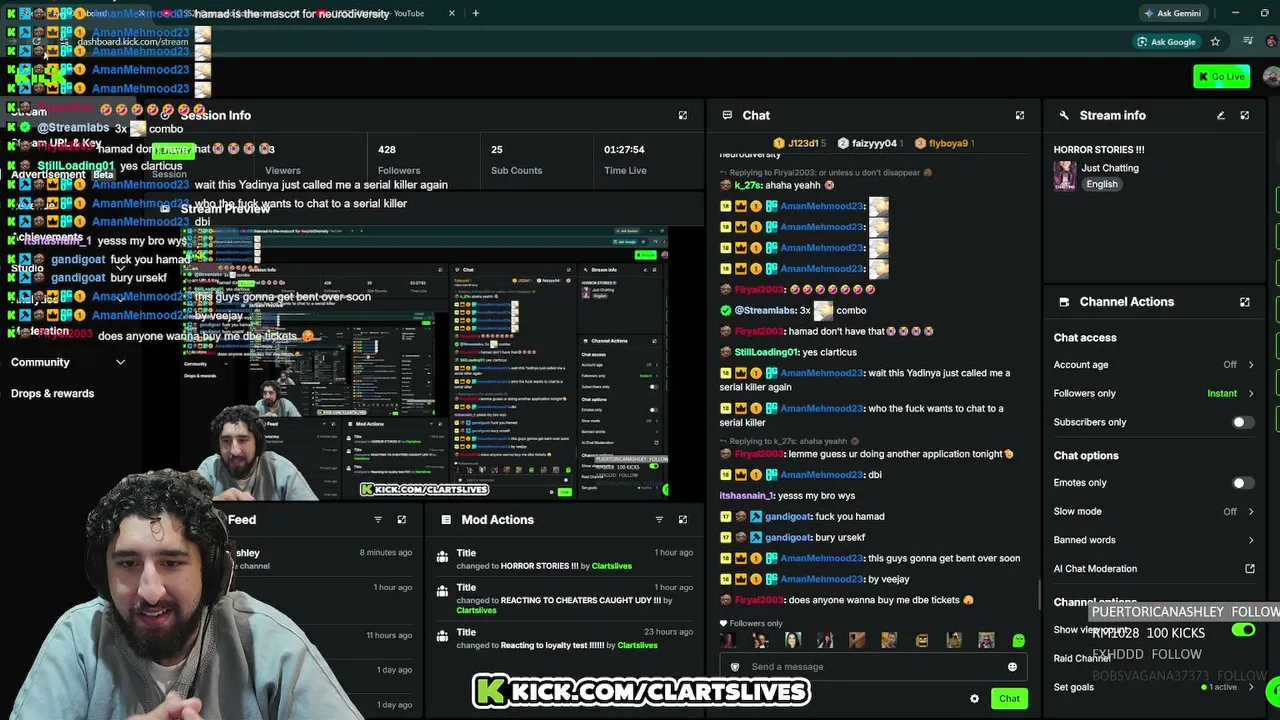Expand Set goals option
1280x720 pixels.
pos(1154,687)
